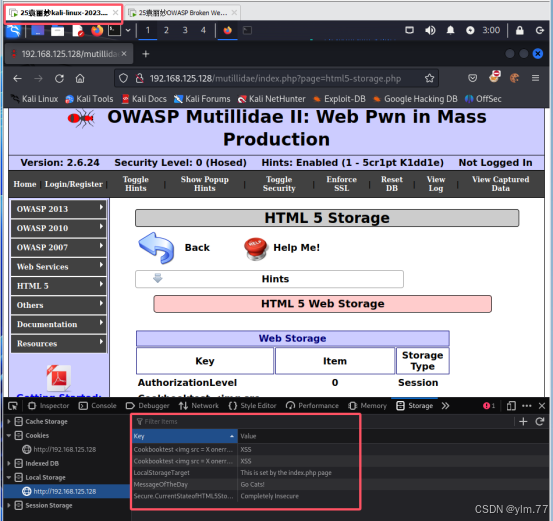The width and height of the screenshot is (553, 521).
Task: Click Enforce SSL option
Action: [x=341, y=184]
